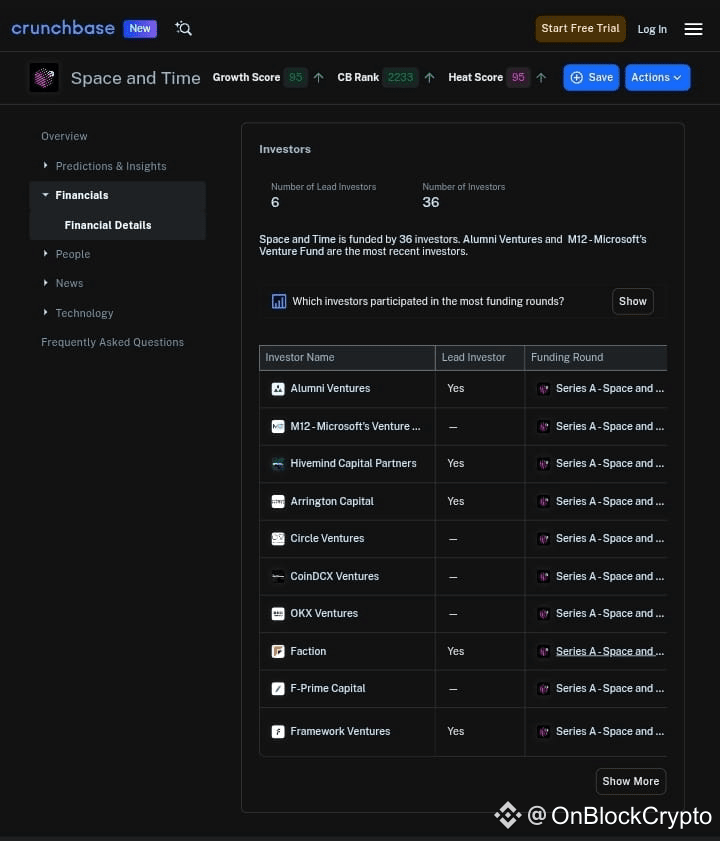Open the hamburger menu
The image size is (720, 841).
click(x=693, y=29)
